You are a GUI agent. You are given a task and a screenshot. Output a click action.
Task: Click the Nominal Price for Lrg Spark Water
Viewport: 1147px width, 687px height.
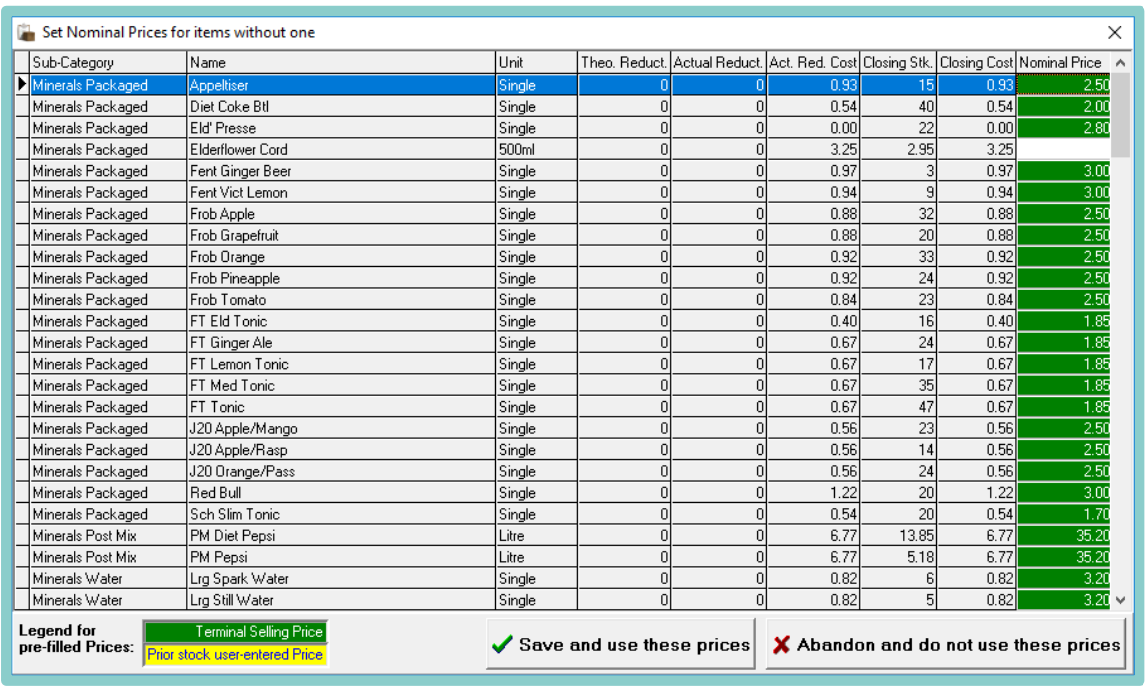click(1064, 579)
